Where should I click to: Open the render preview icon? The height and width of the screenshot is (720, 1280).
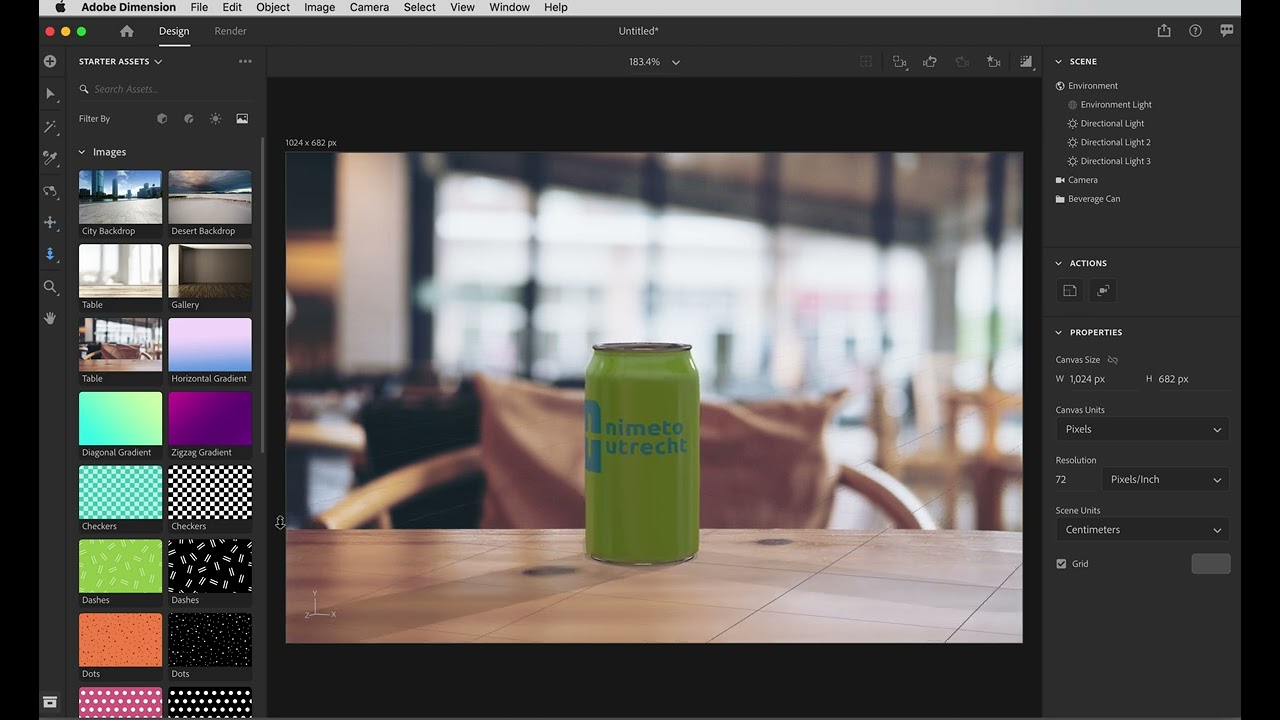(1026, 62)
